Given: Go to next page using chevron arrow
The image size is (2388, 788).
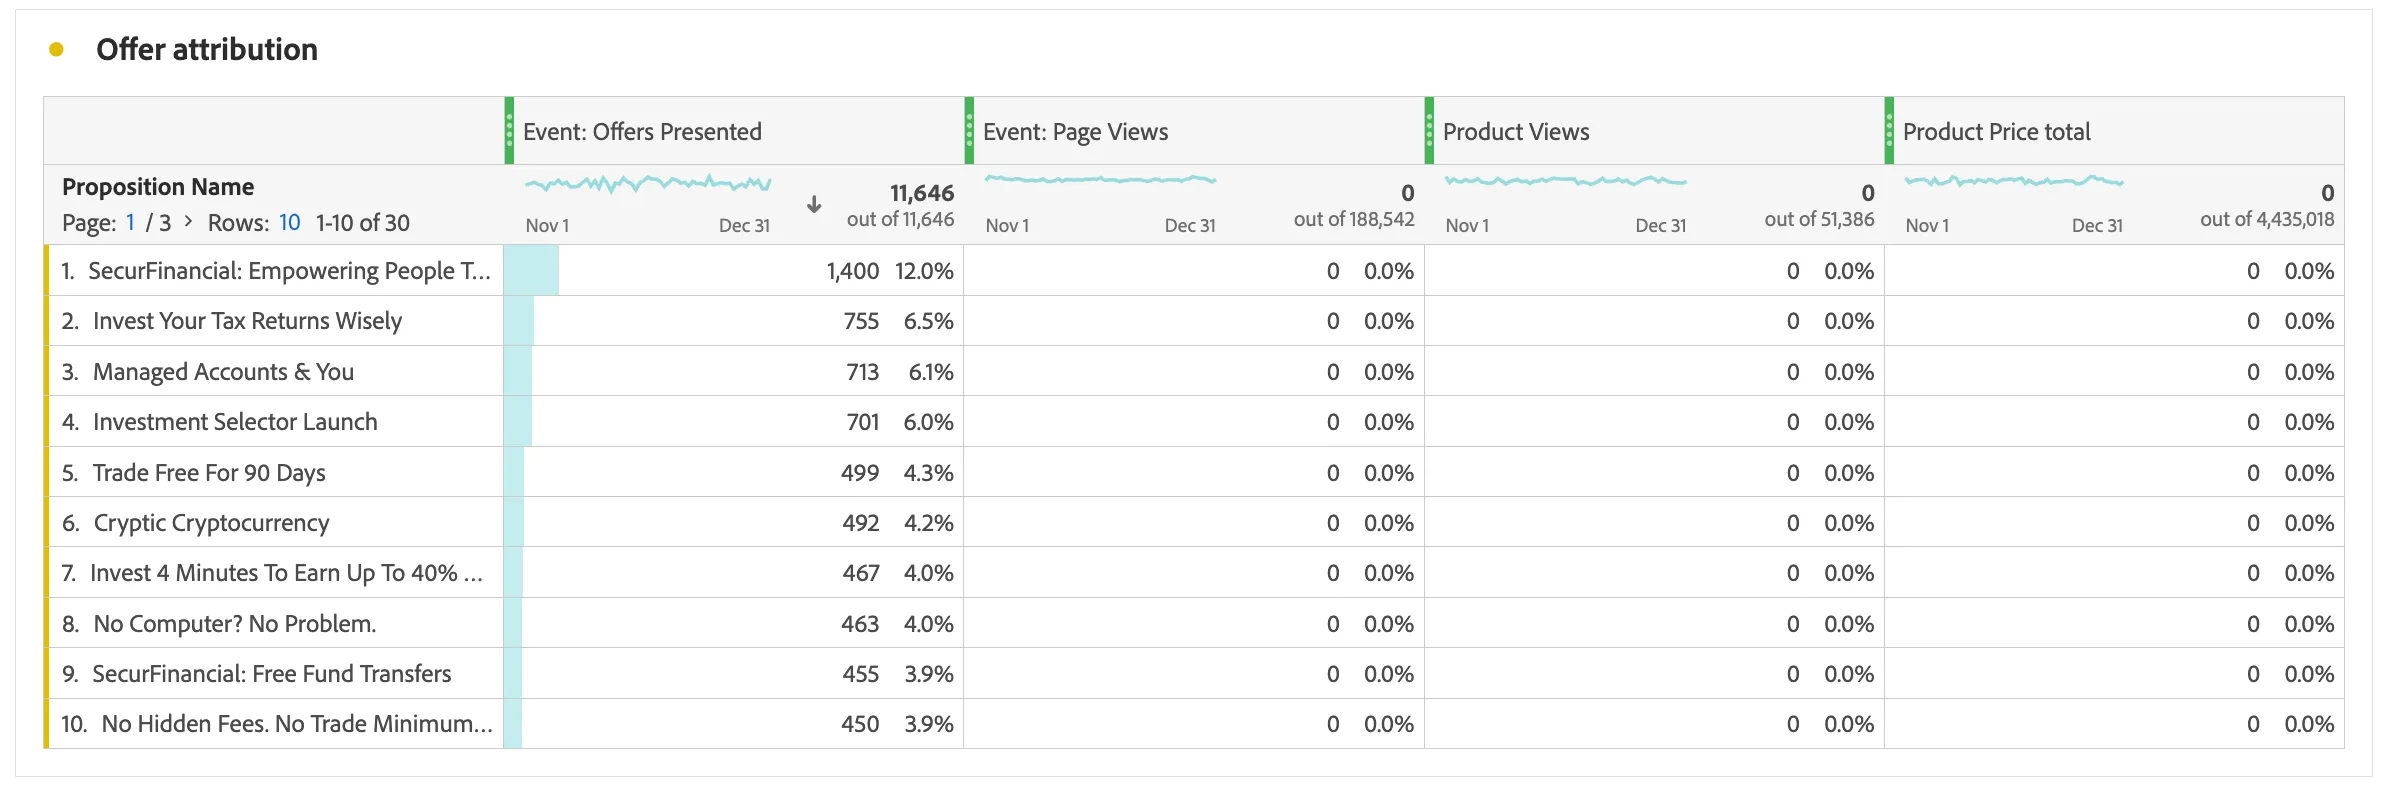Looking at the screenshot, I should (188, 221).
